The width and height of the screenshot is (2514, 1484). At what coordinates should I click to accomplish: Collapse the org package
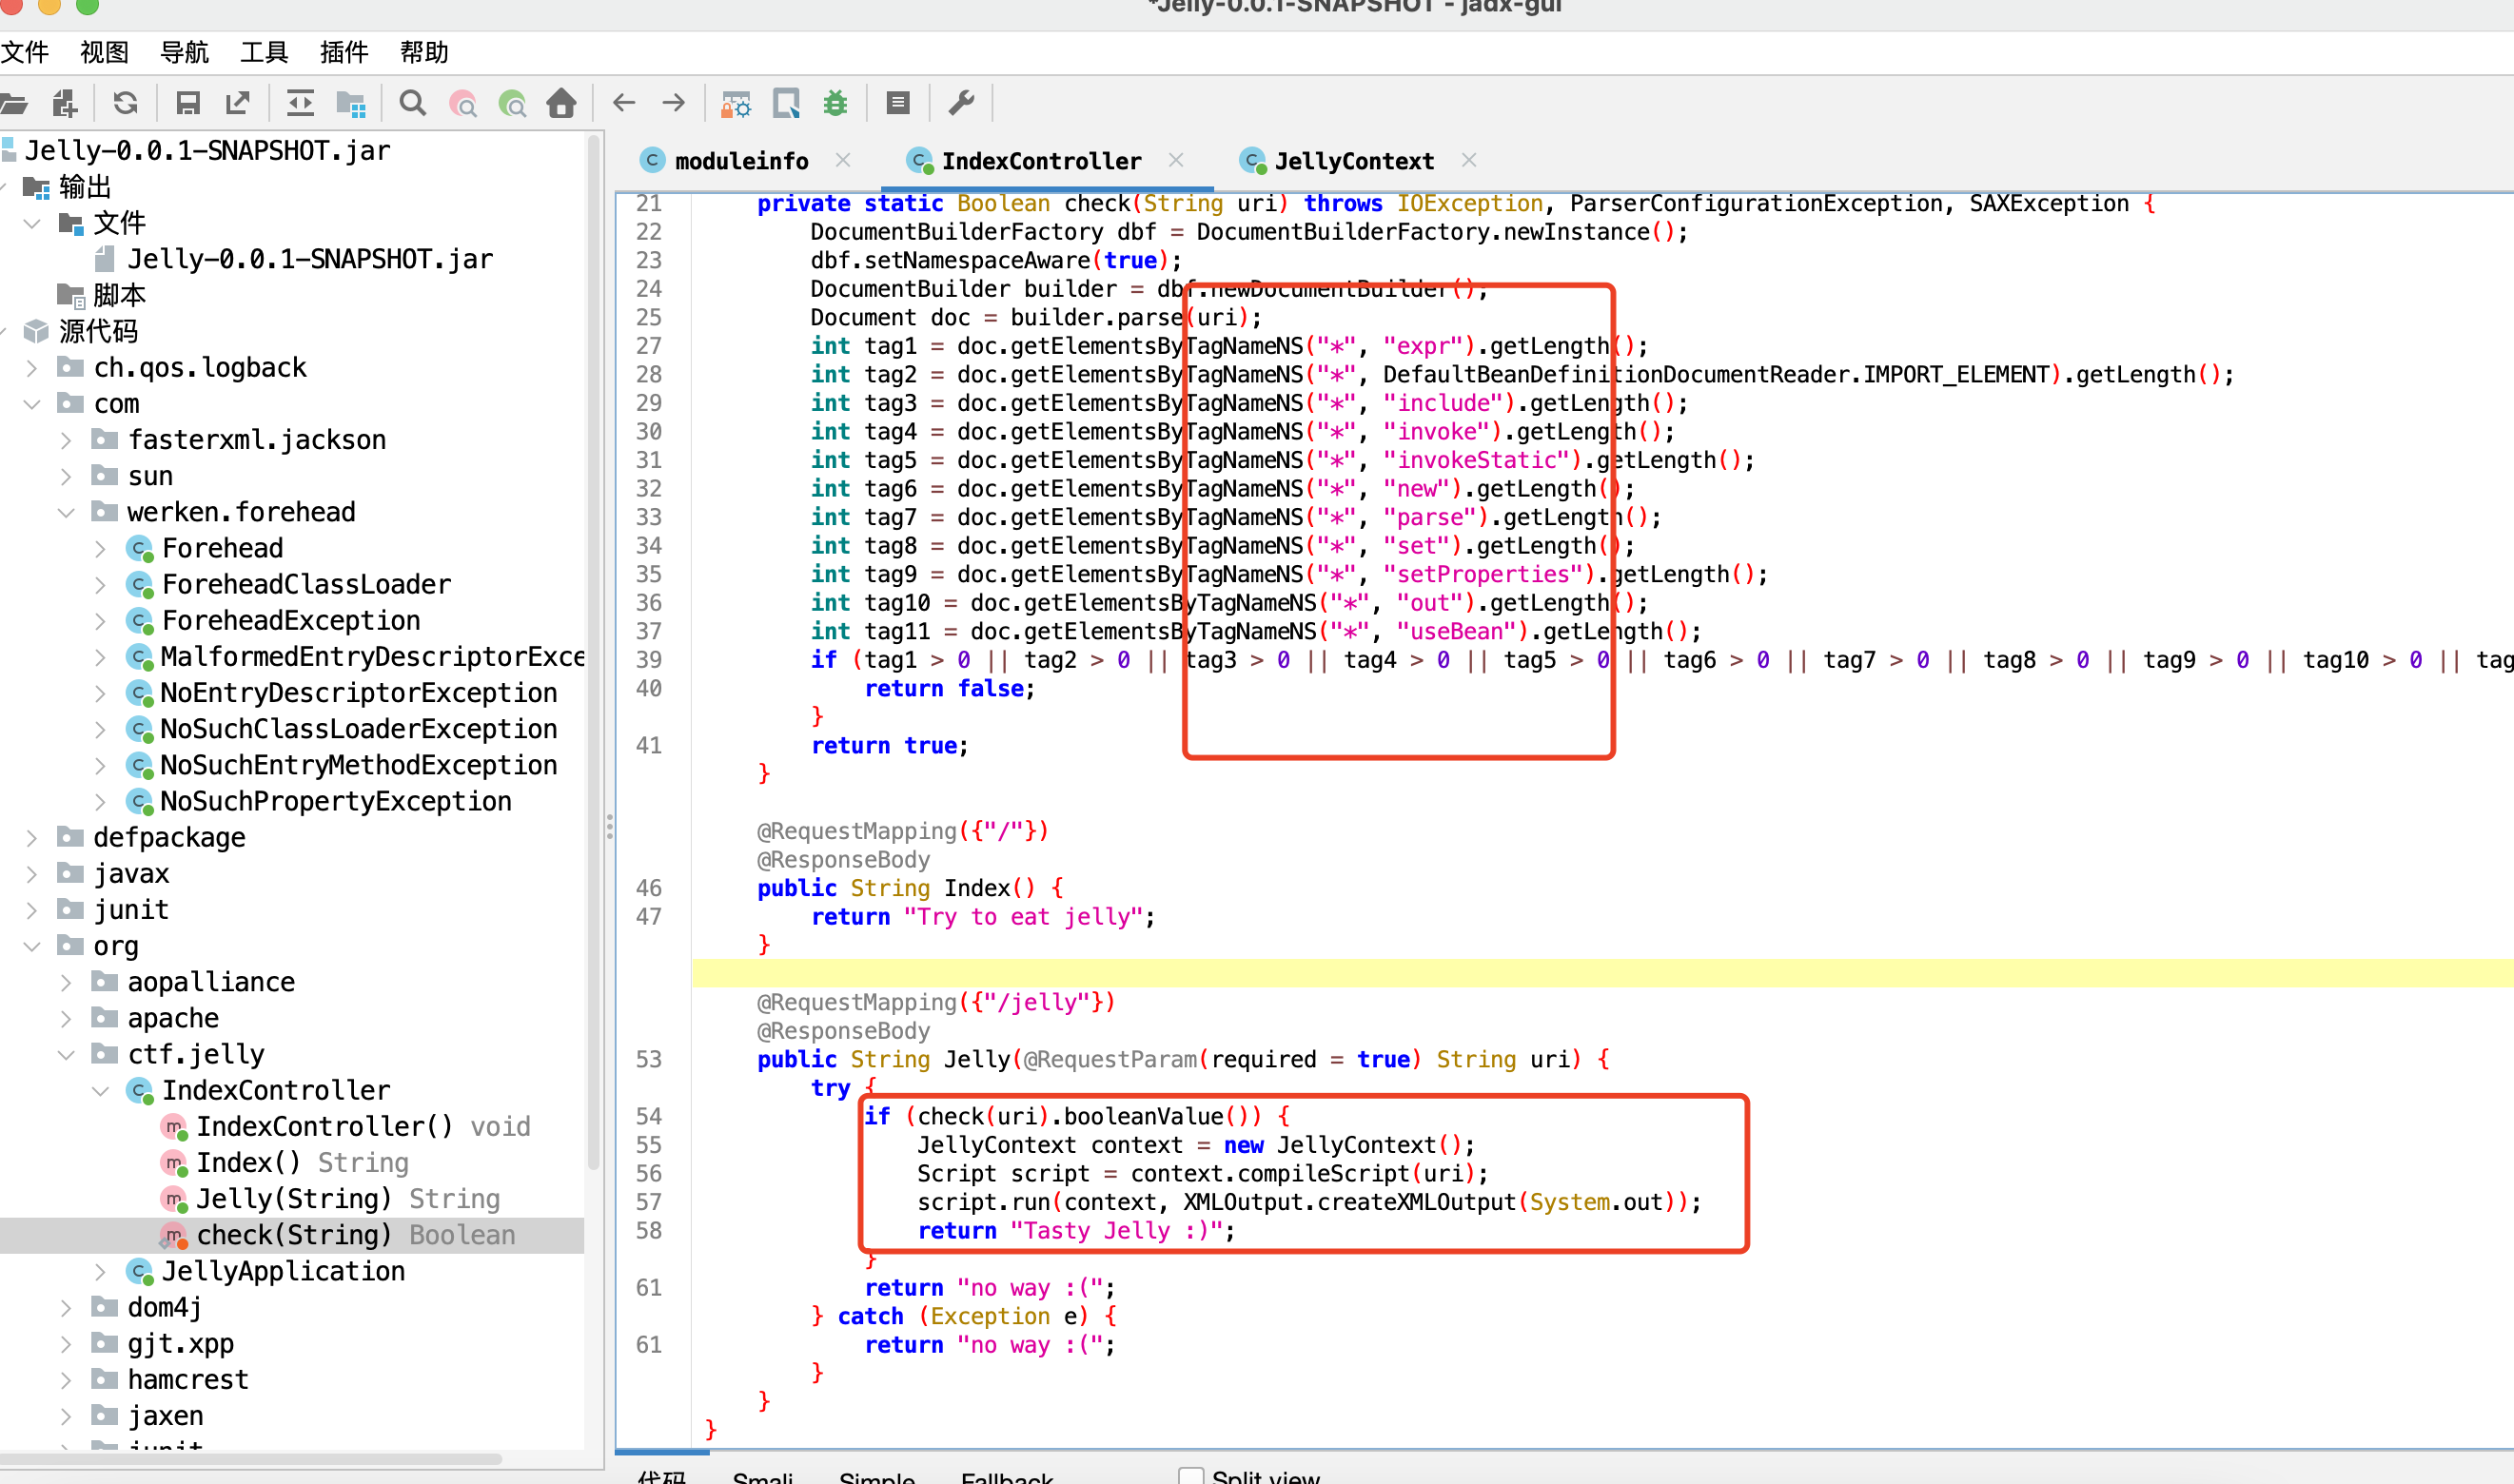[32, 946]
